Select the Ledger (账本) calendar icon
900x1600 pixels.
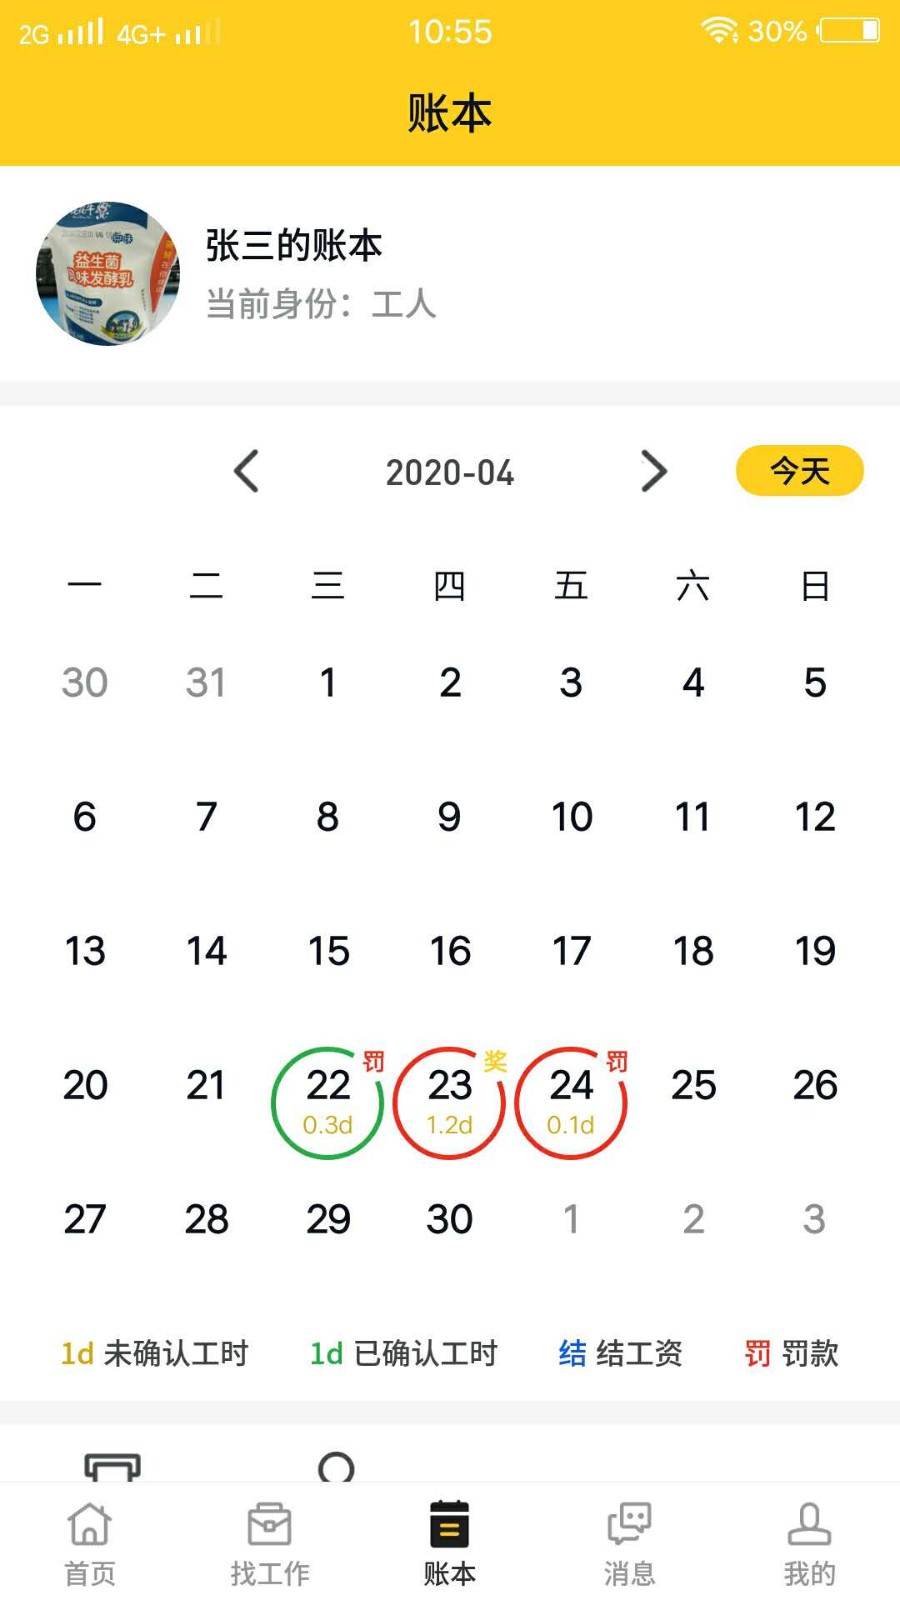449,1526
